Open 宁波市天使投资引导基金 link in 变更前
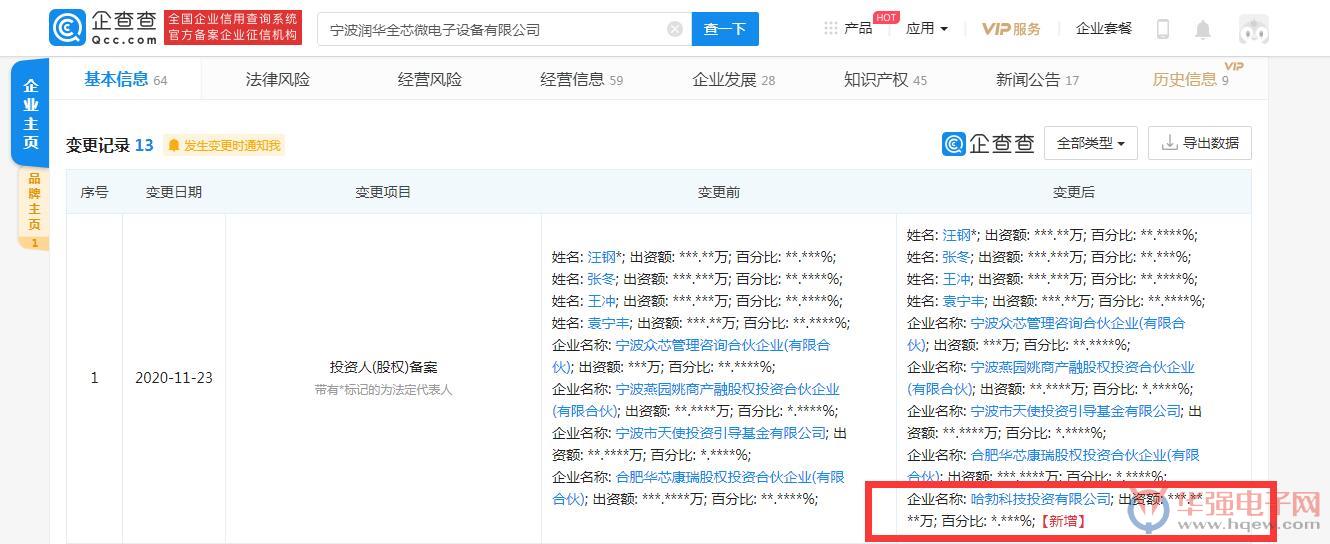This screenshot has width=1330, height=544. click(721, 433)
